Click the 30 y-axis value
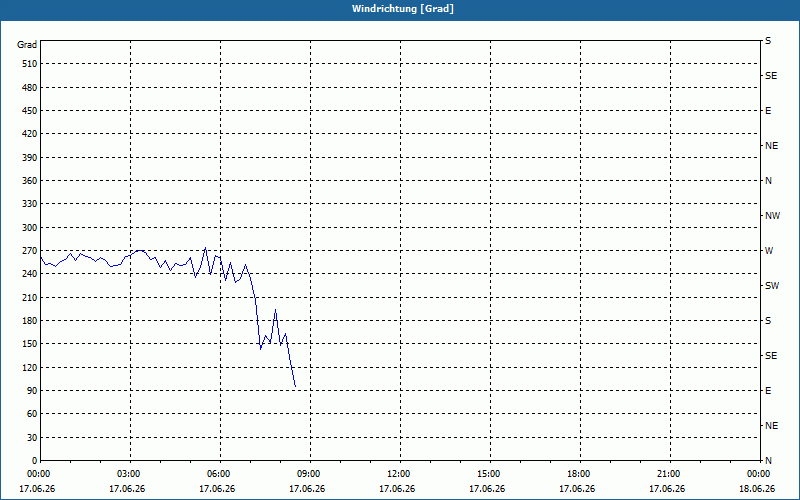Screen dimensions: 800x500 [32, 437]
